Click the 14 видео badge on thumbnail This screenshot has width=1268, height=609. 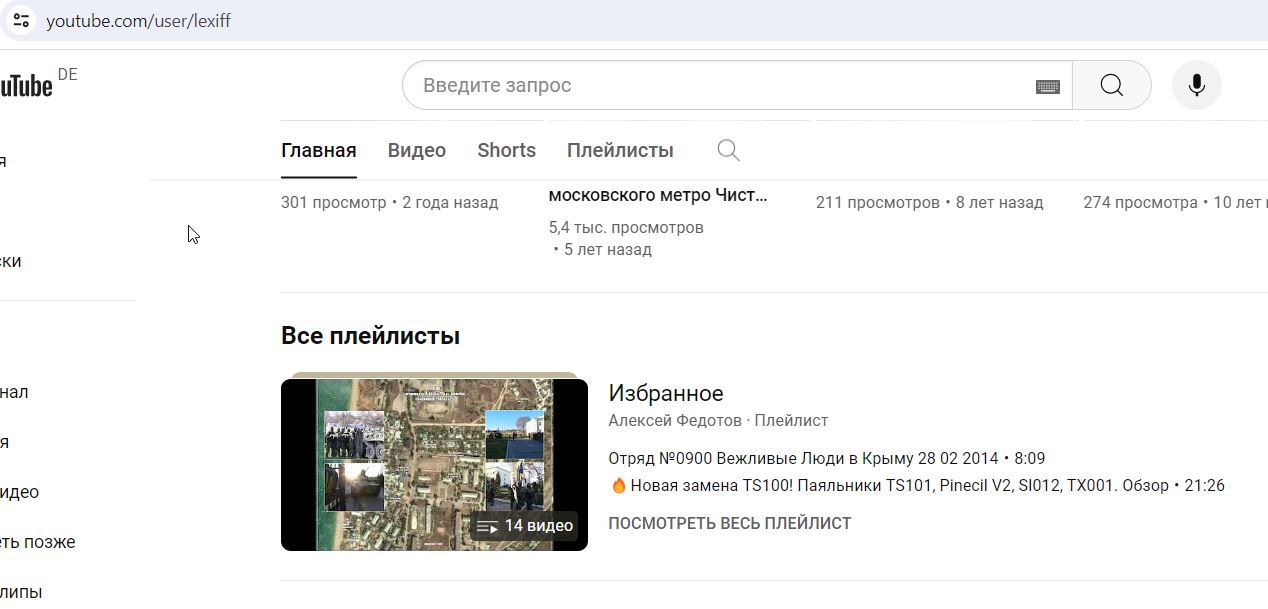(x=525, y=526)
